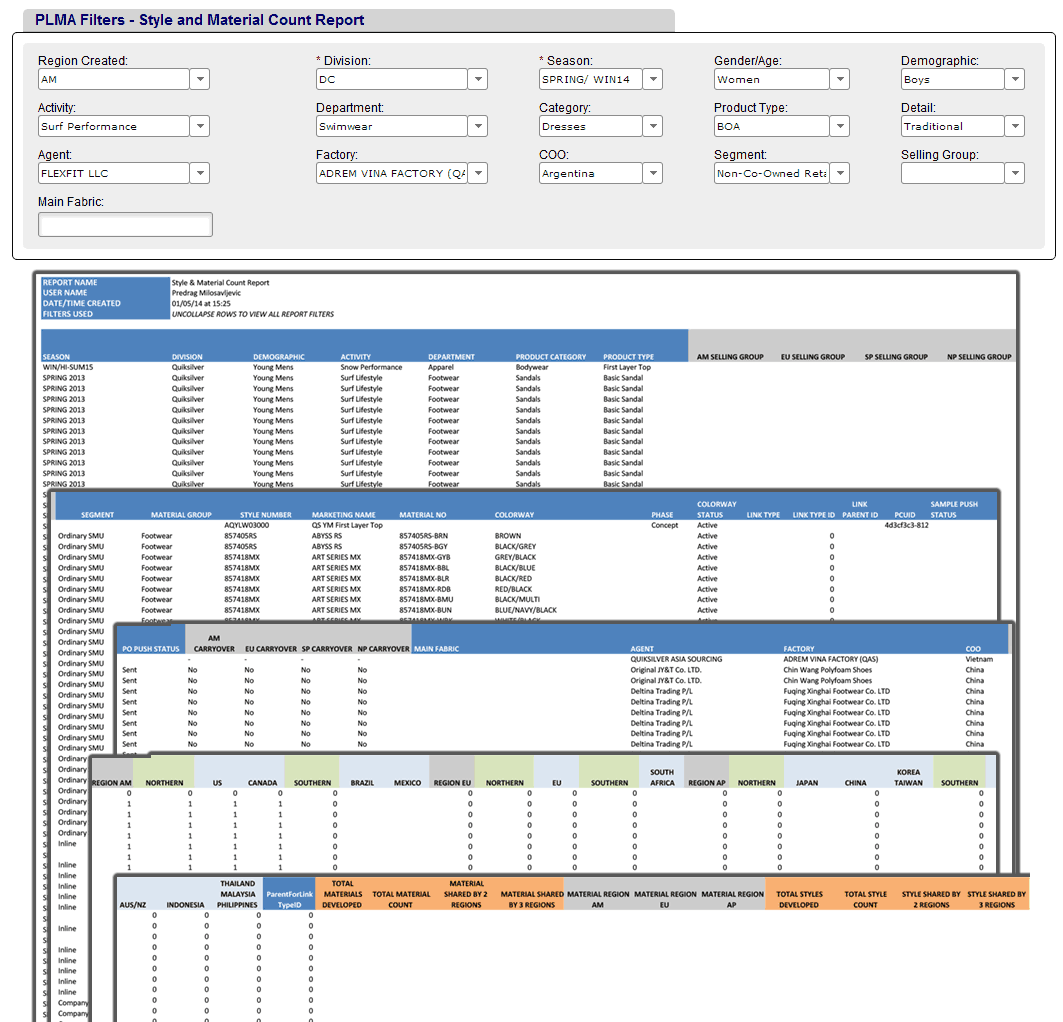Click the PRODUCT CATEGORY column header
Screen dimensions: 1063x1022
coord(550,357)
